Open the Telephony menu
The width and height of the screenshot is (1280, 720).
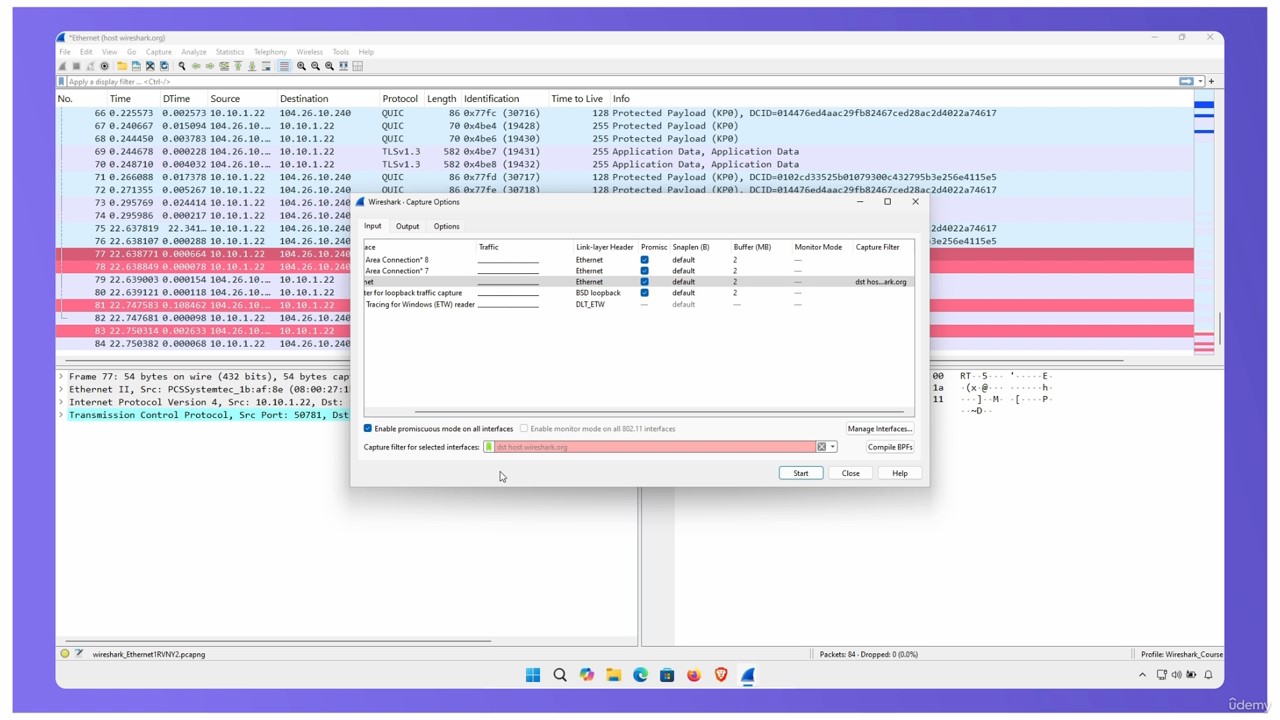[270, 52]
